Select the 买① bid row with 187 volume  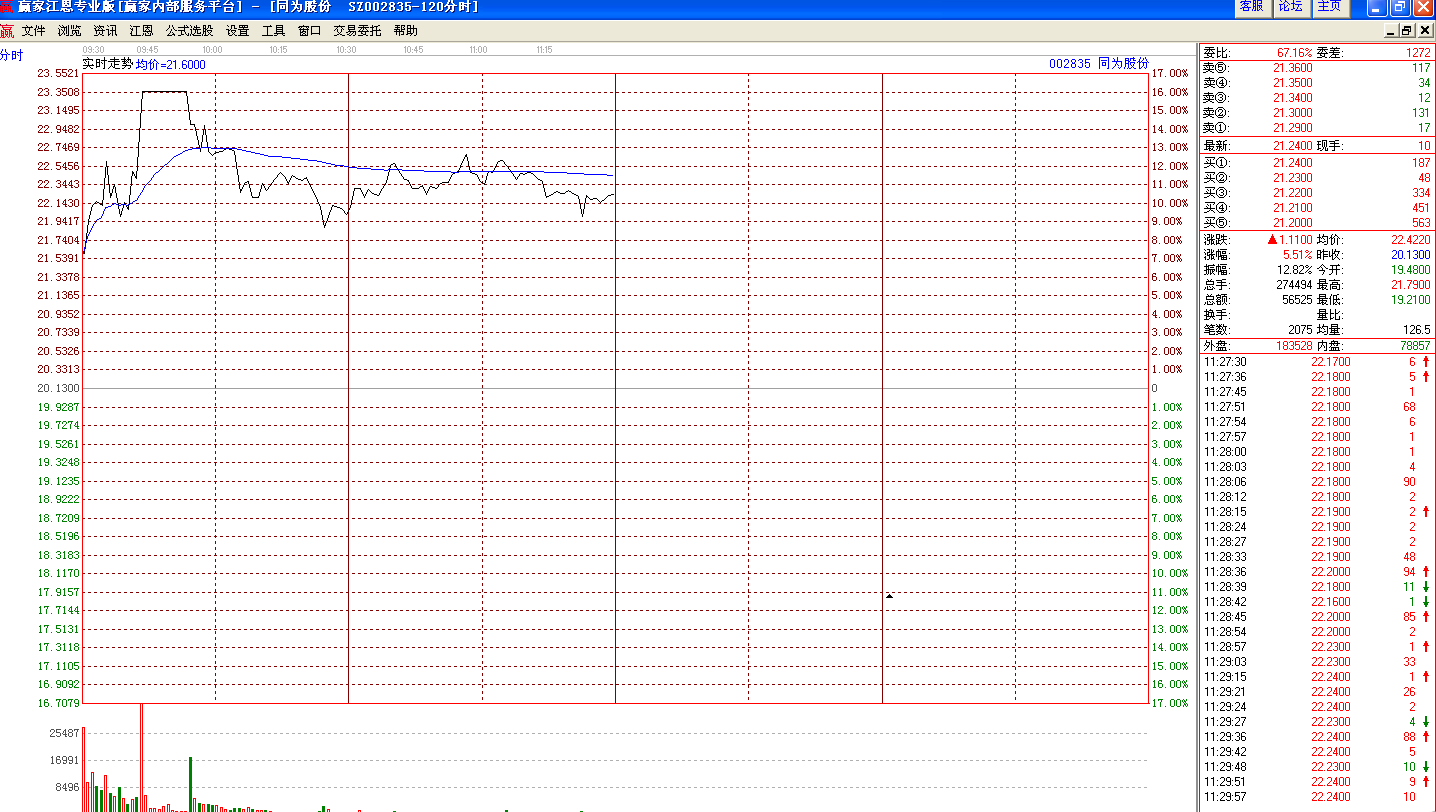[x=1316, y=163]
